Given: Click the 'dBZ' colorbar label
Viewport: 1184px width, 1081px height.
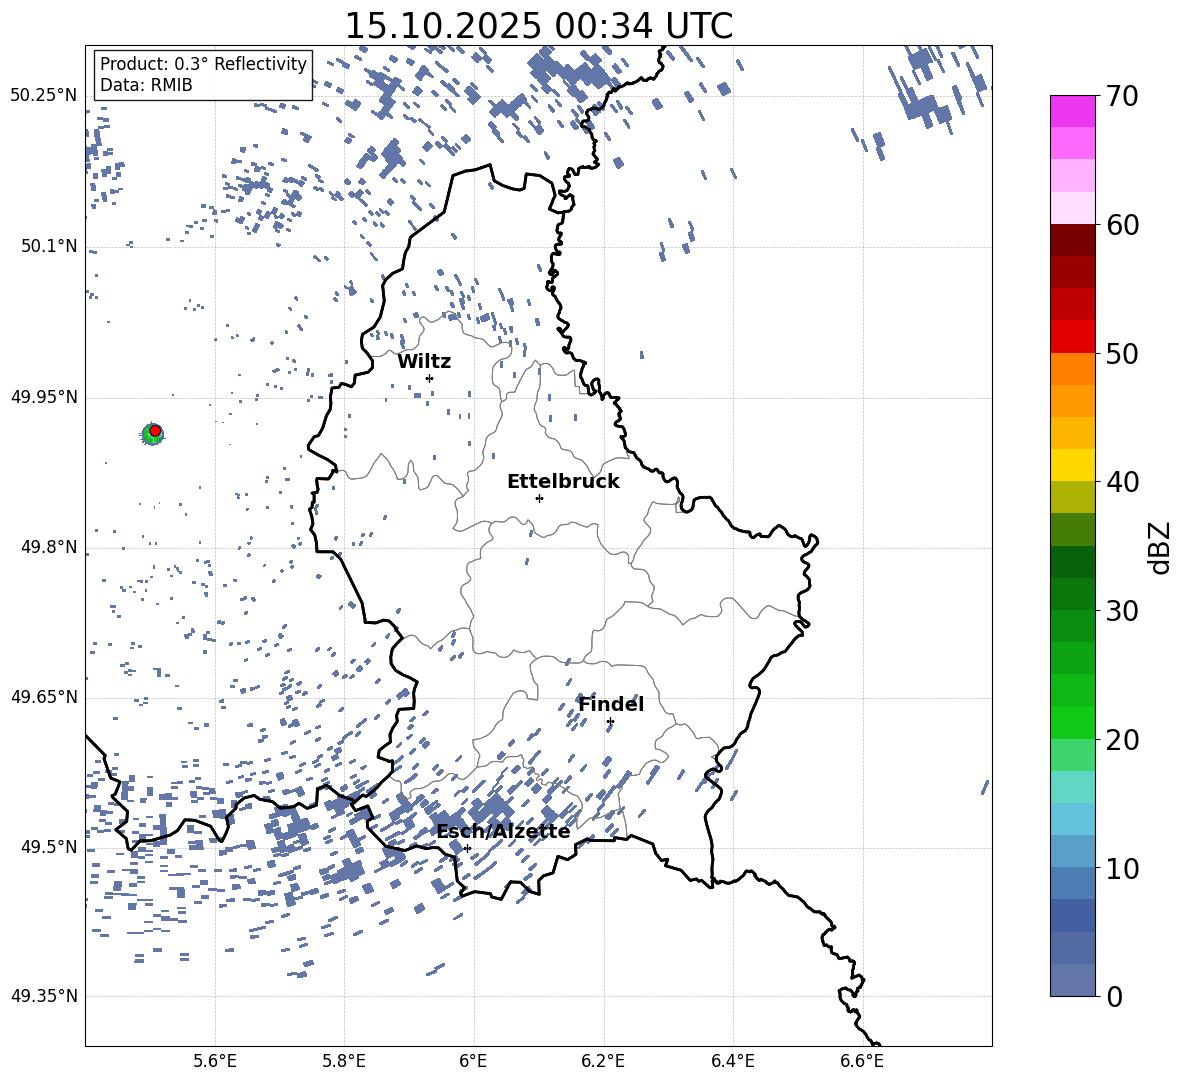Looking at the screenshot, I should (x=1161, y=547).
